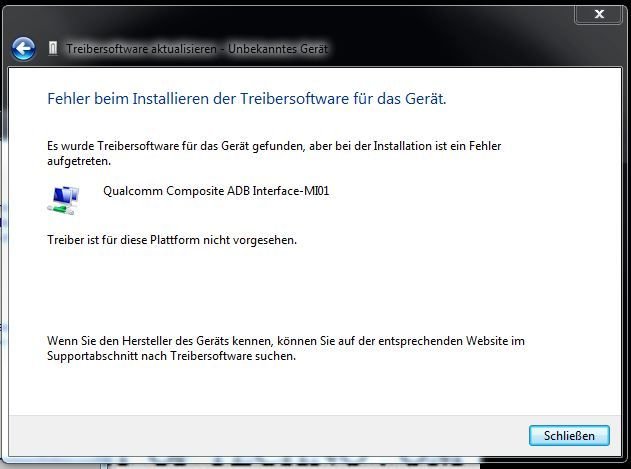This screenshot has height=469, width=631.
Task: Click the 'Es wurde Treibersoftware' message paragraph
Action: [274, 153]
